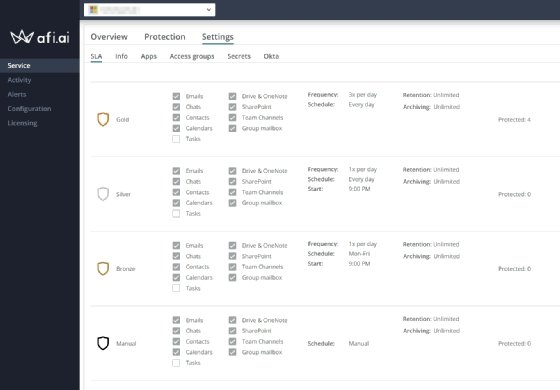Image resolution: width=560 pixels, height=390 pixels.
Task: Click 'Mon-Fri' schedule value in Bronze
Action: coord(359,254)
